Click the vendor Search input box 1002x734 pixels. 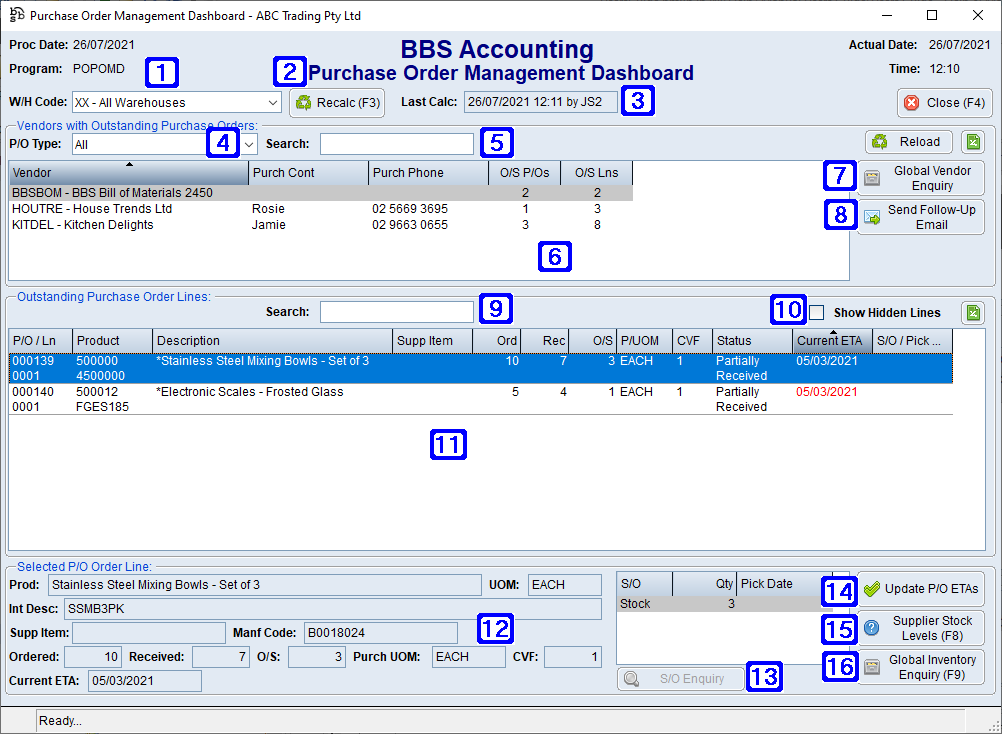pos(395,143)
